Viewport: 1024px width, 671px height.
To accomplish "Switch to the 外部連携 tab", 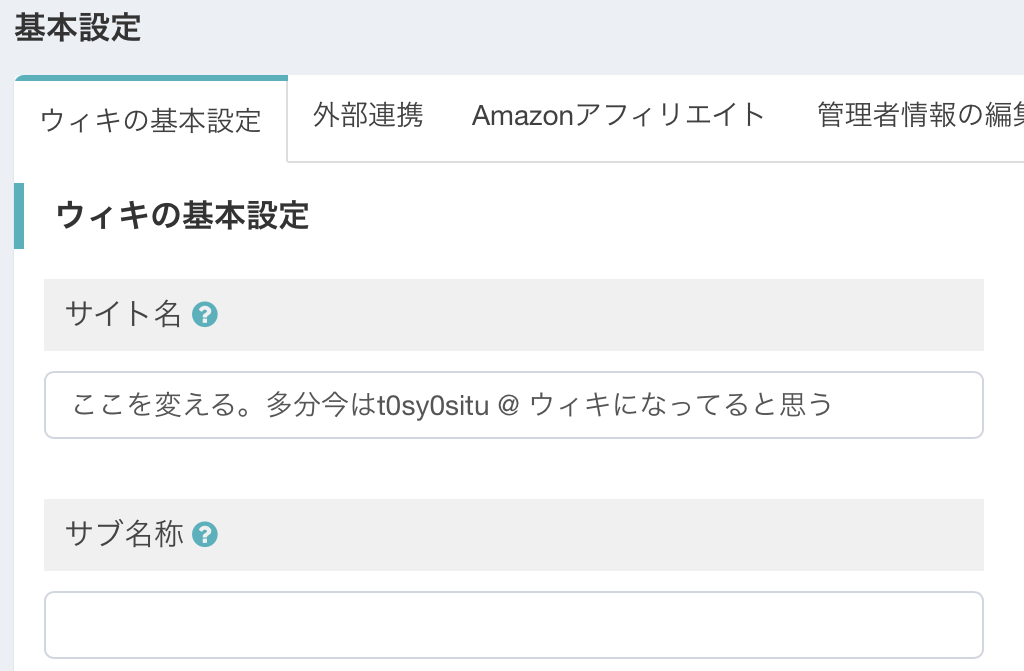I will [x=368, y=115].
